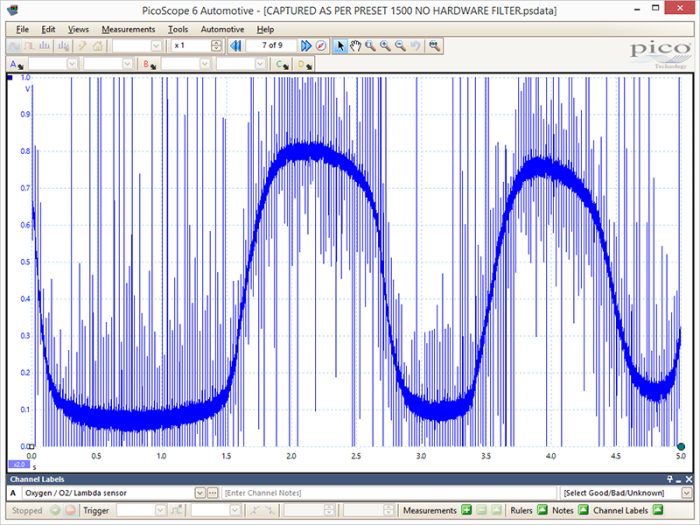
Task: Click the auto setup wand icon
Action: 82,46
